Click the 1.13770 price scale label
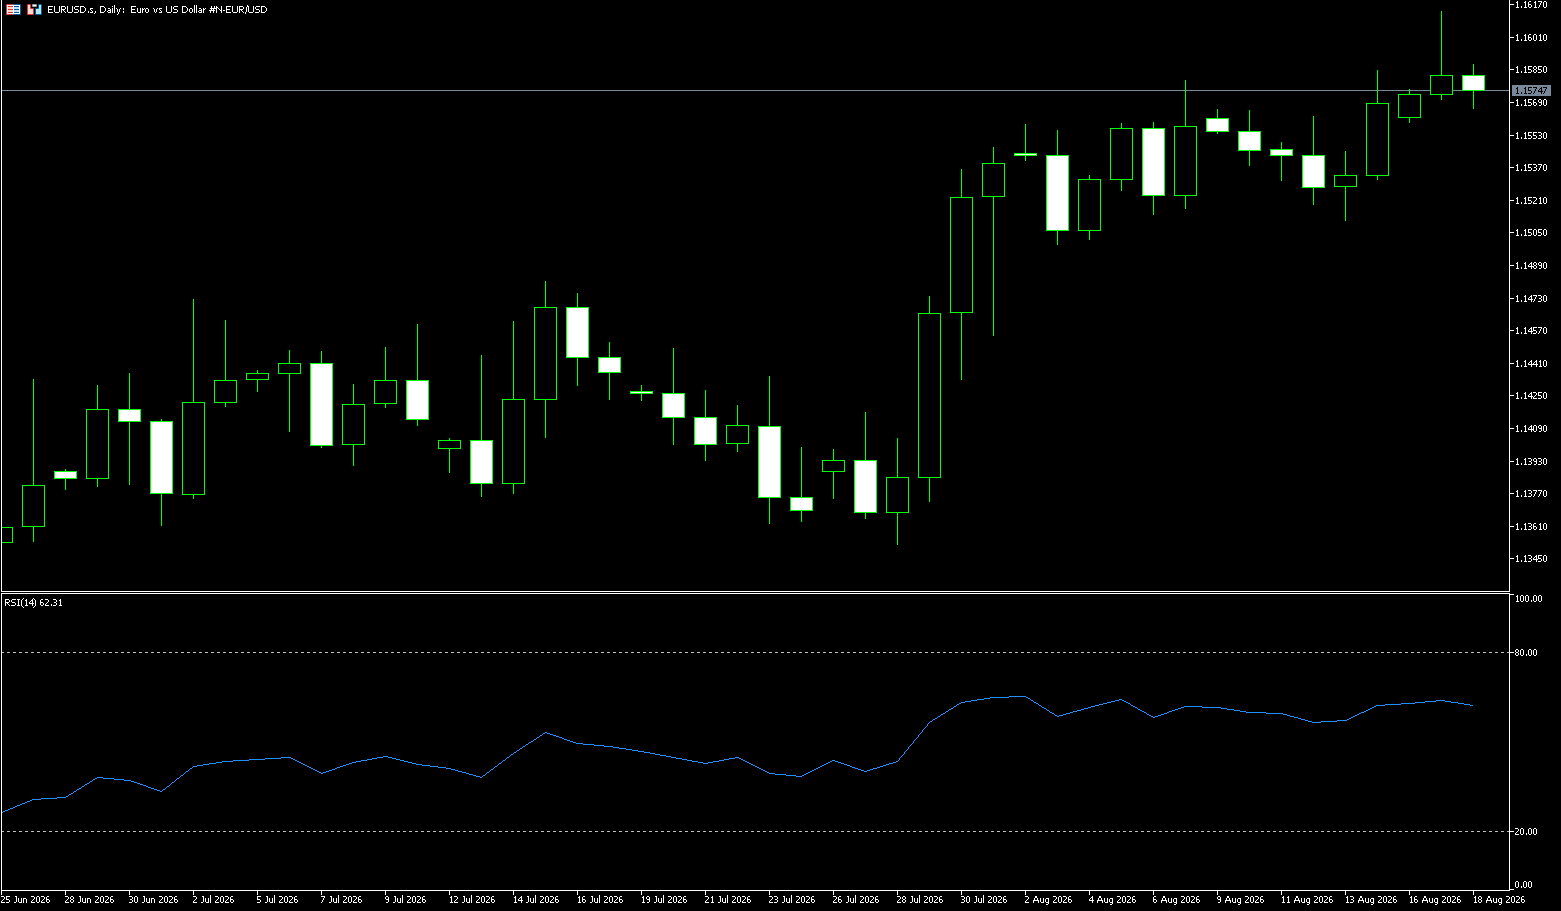1561x911 pixels. (x=1531, y=494)
